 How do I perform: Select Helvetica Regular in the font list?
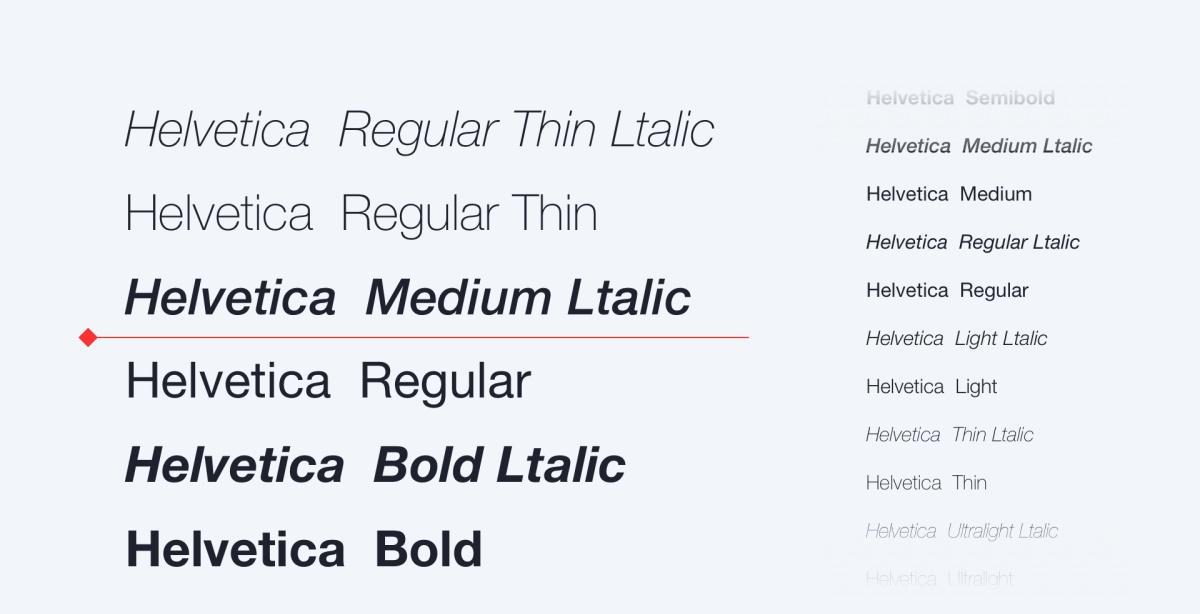click(x=947, y=291)
